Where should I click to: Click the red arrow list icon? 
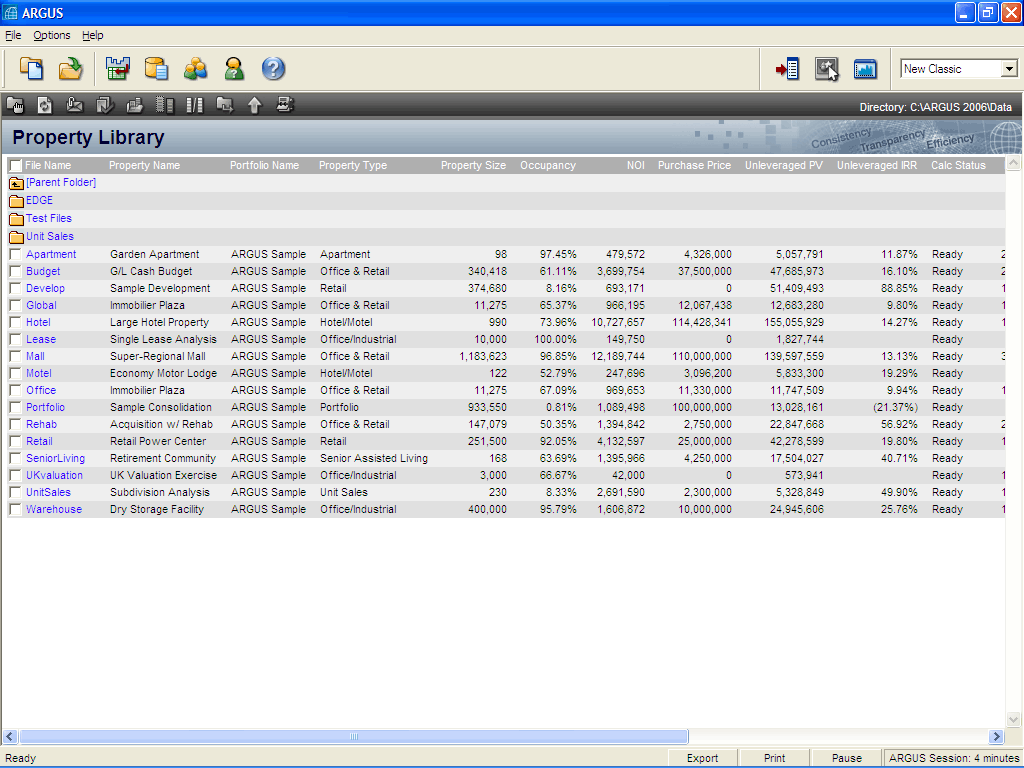(787, 69)
